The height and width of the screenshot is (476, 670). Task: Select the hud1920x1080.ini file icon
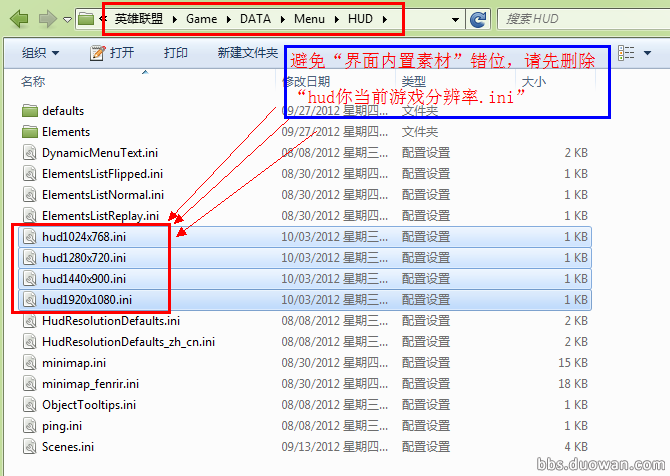29,300
